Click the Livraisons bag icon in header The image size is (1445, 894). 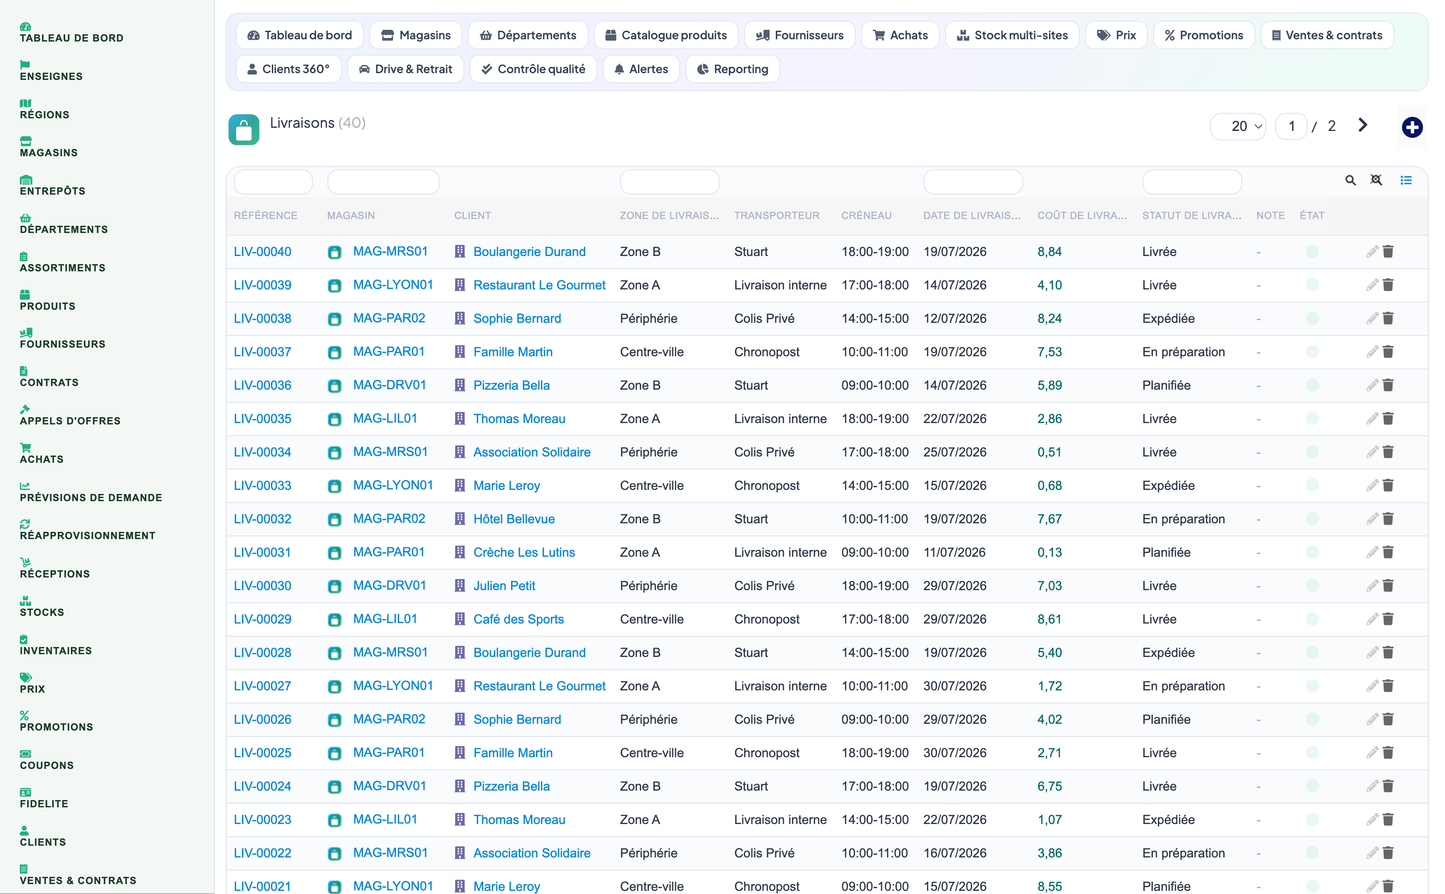click(x=244, y=129)
